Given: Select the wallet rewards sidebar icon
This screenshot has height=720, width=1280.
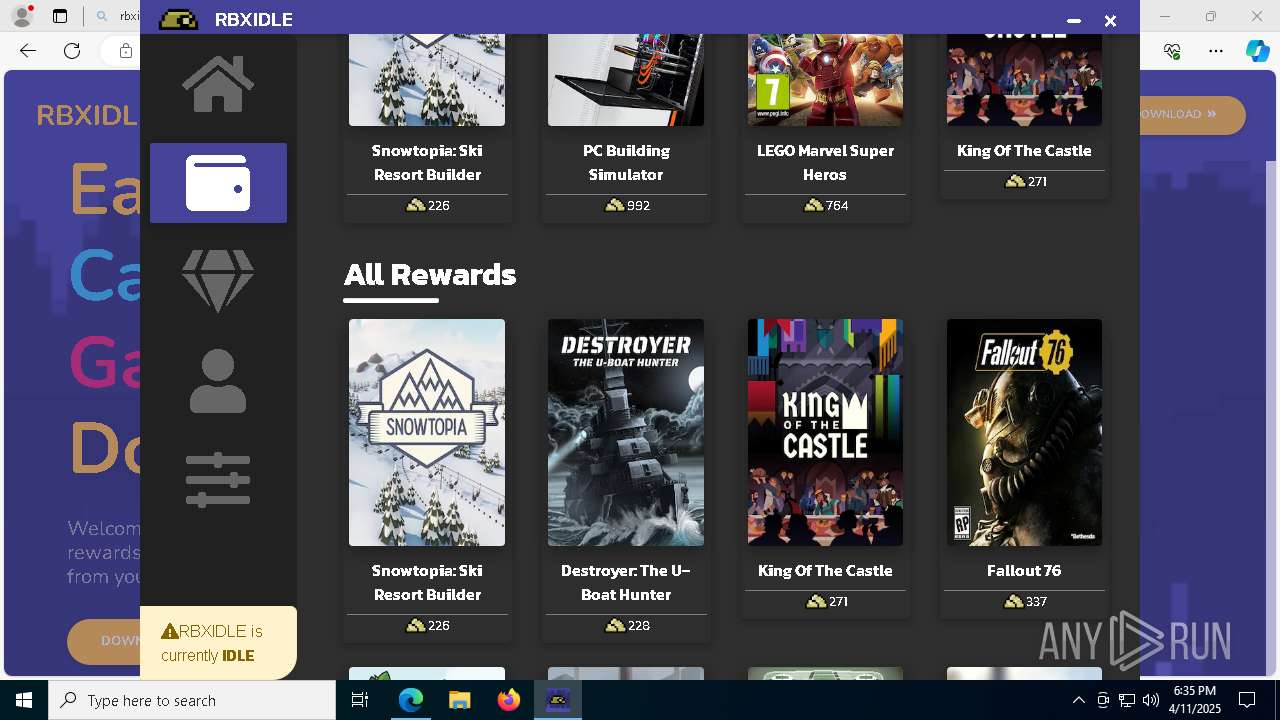Looking at the screenshot, I should pos(218,183).
